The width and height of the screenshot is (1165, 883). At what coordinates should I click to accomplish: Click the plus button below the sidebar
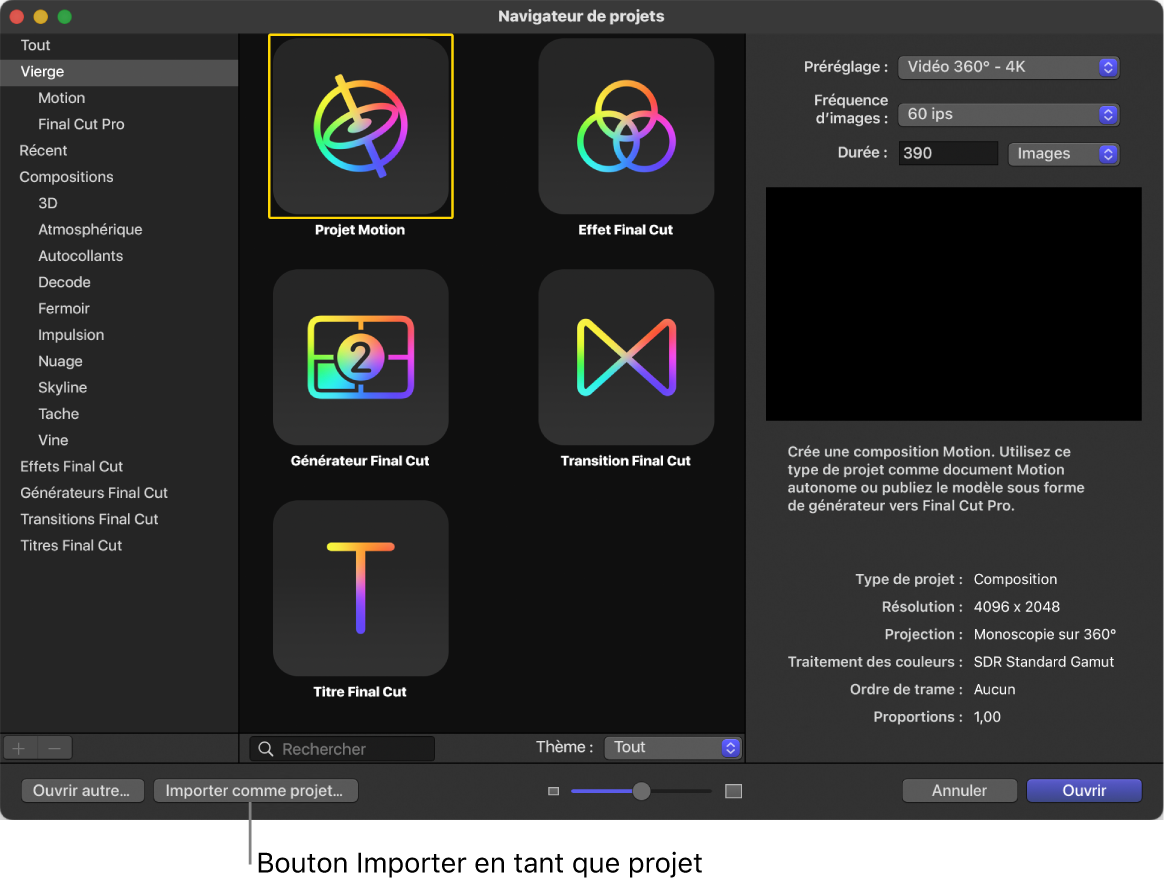click(19, 748)
